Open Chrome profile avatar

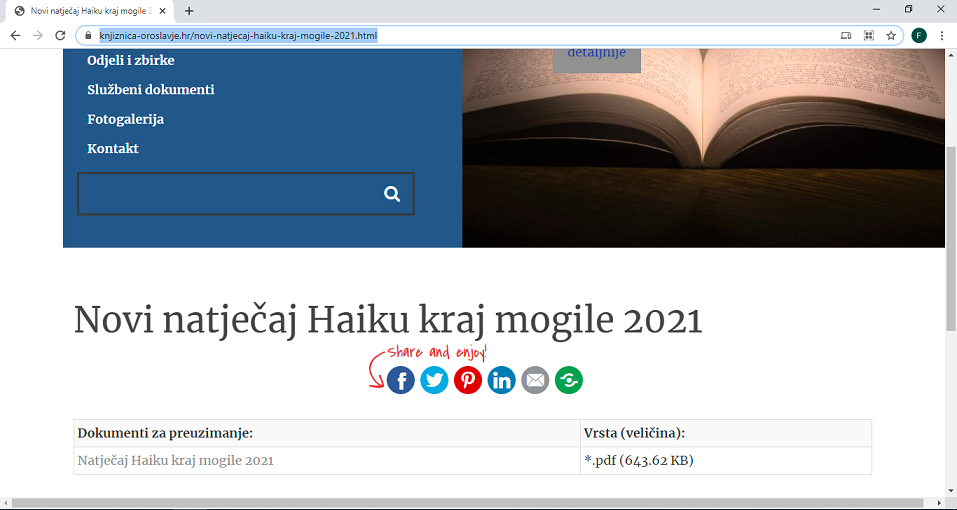point(919,35)
